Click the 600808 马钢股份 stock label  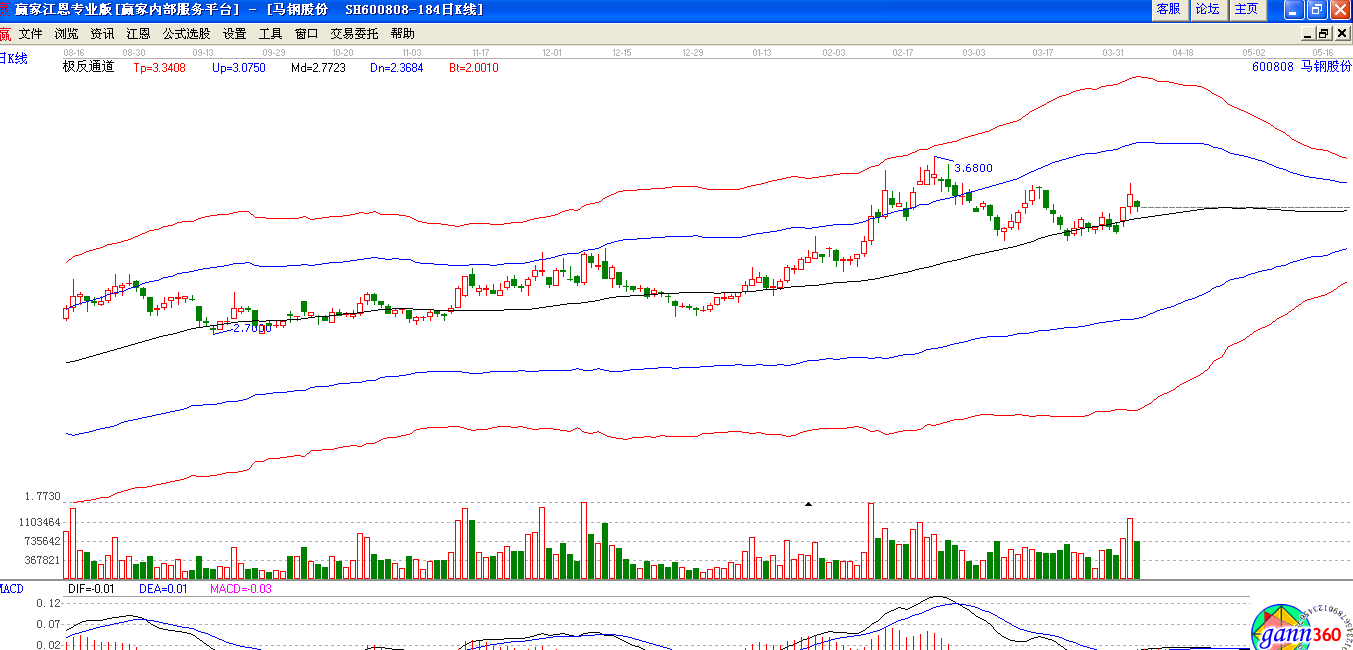click(x=1302, y=67)
